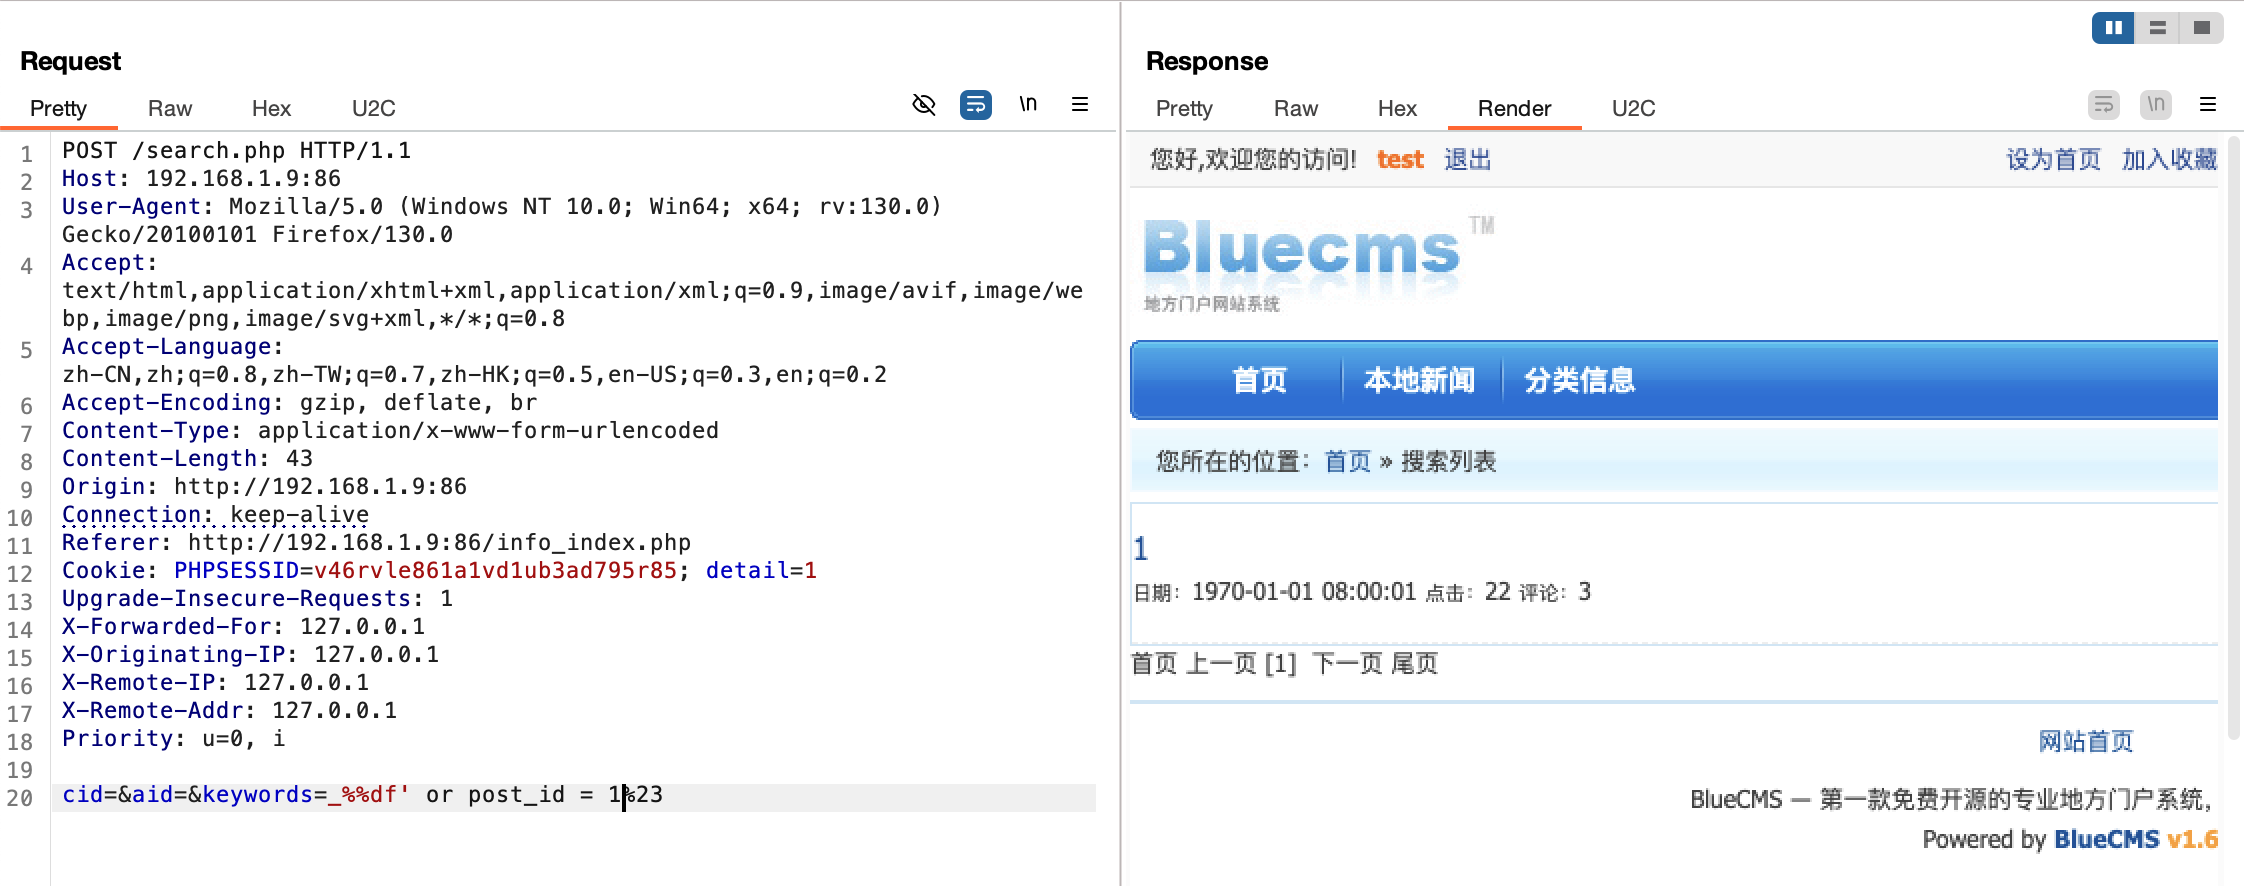Image resolution: width=2244 pixels, height=886 pixels.
Task: Click 下一页 pagination text
Action: click(1347, 663)
